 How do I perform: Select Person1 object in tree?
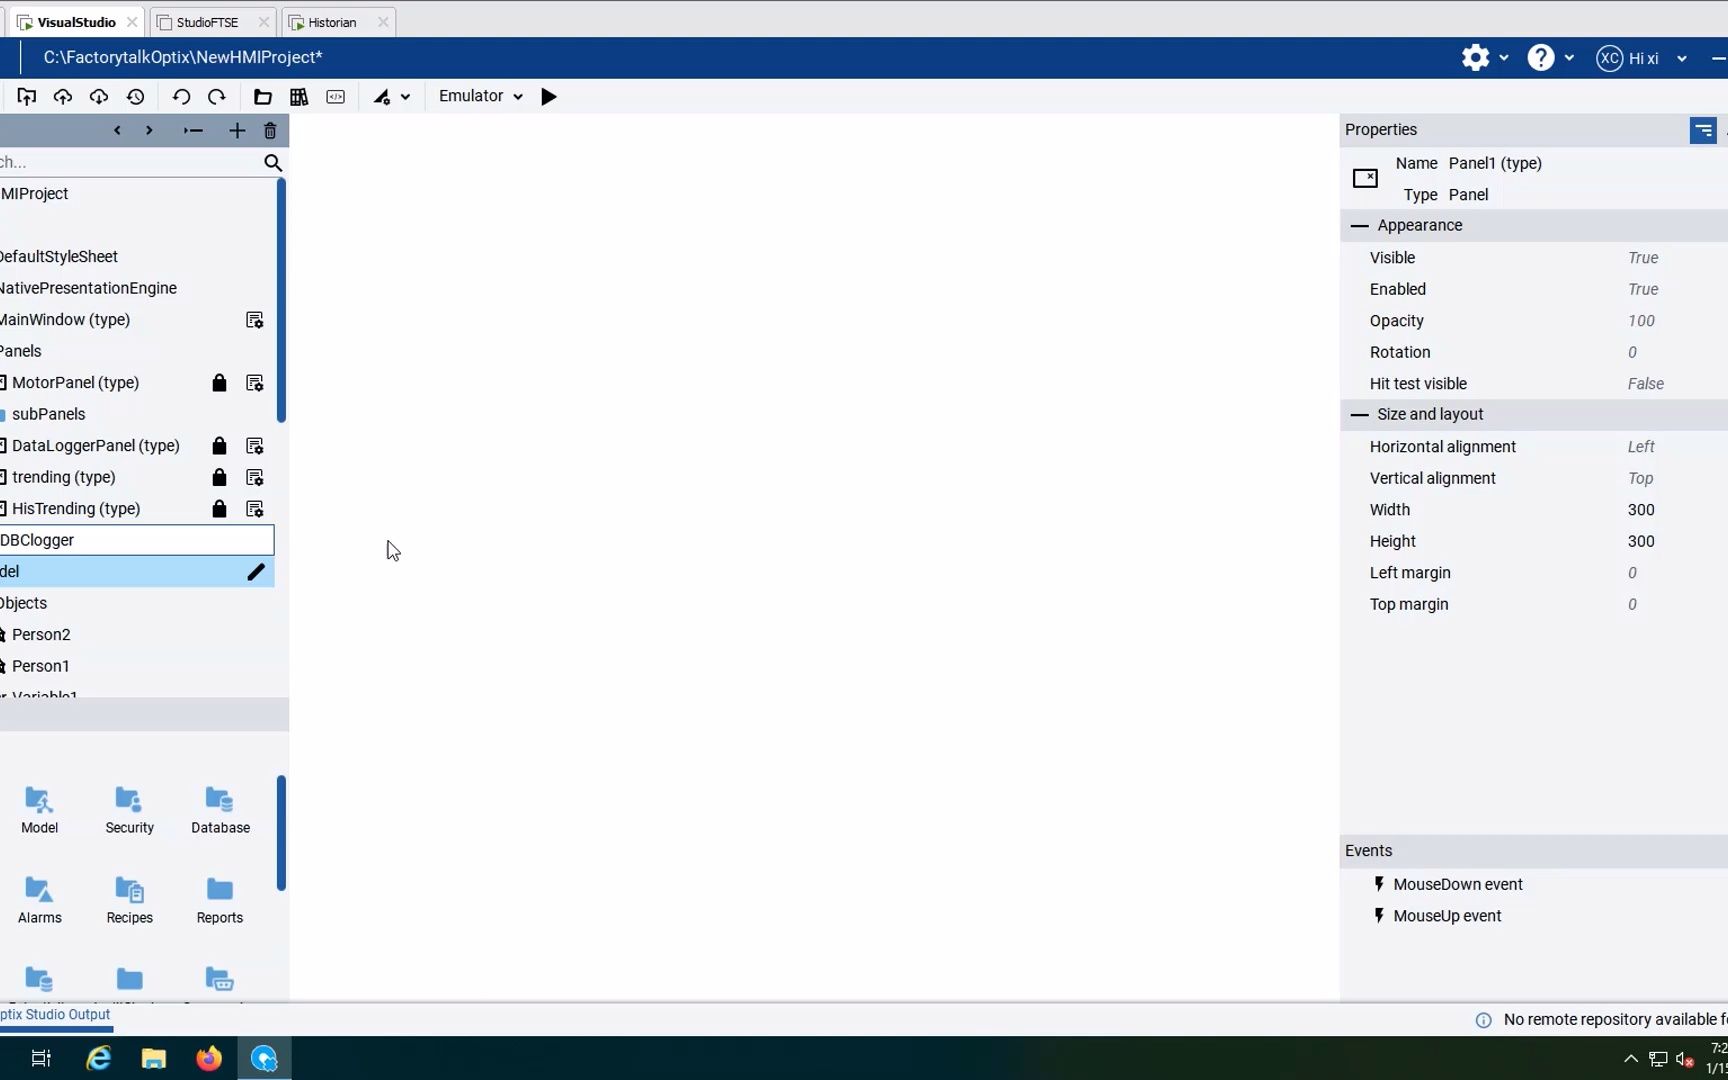click(40, 666)
